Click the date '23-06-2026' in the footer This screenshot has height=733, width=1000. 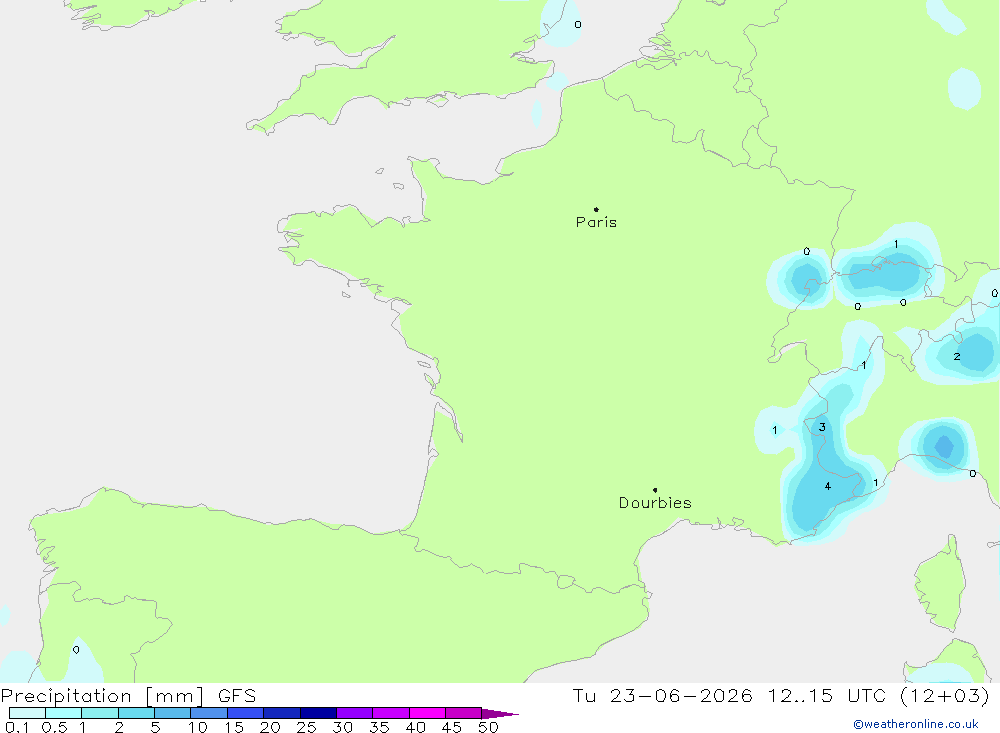click(681, 695)
